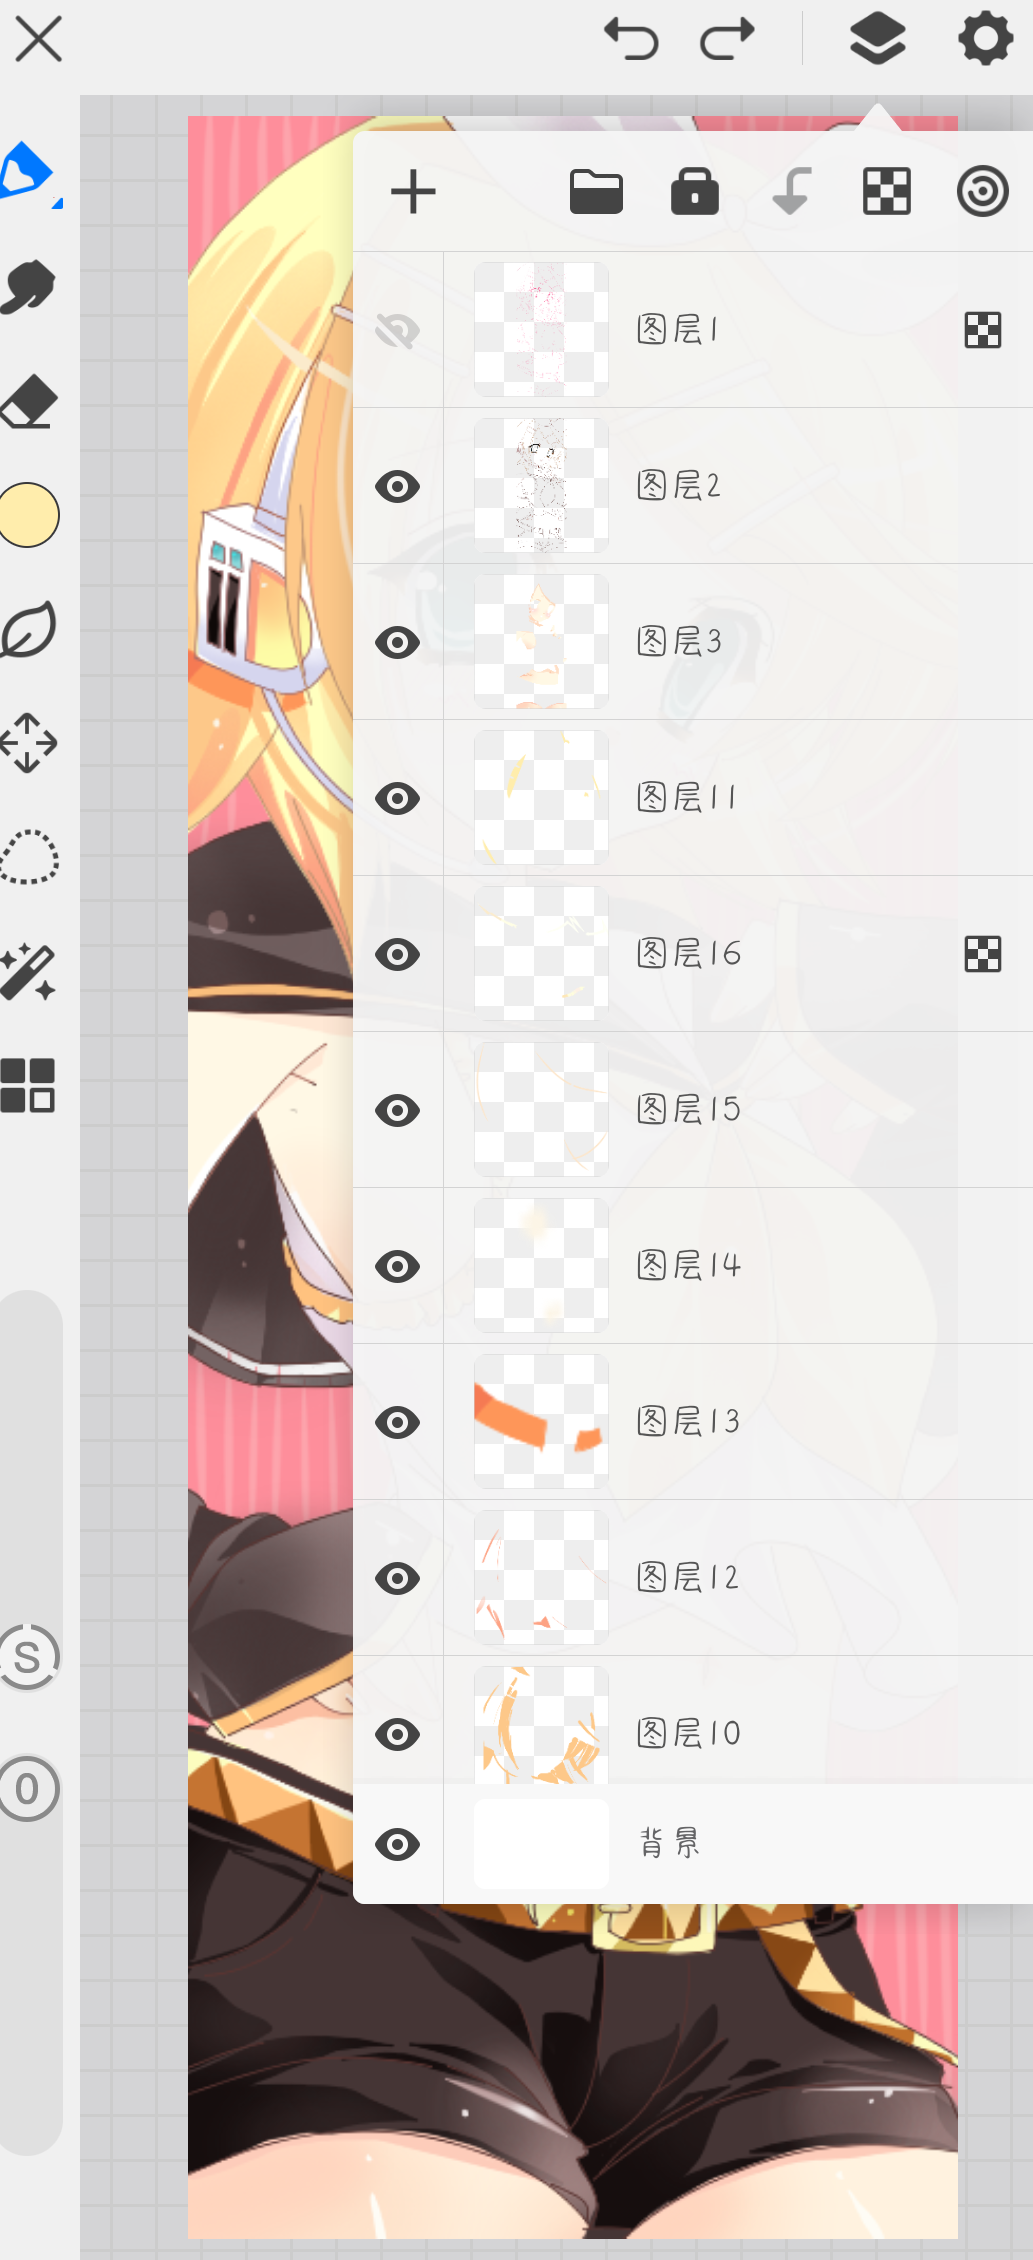The width and height of the screenshot is (1033, 2260).
Task: Redo the last action
Action: 727,40
